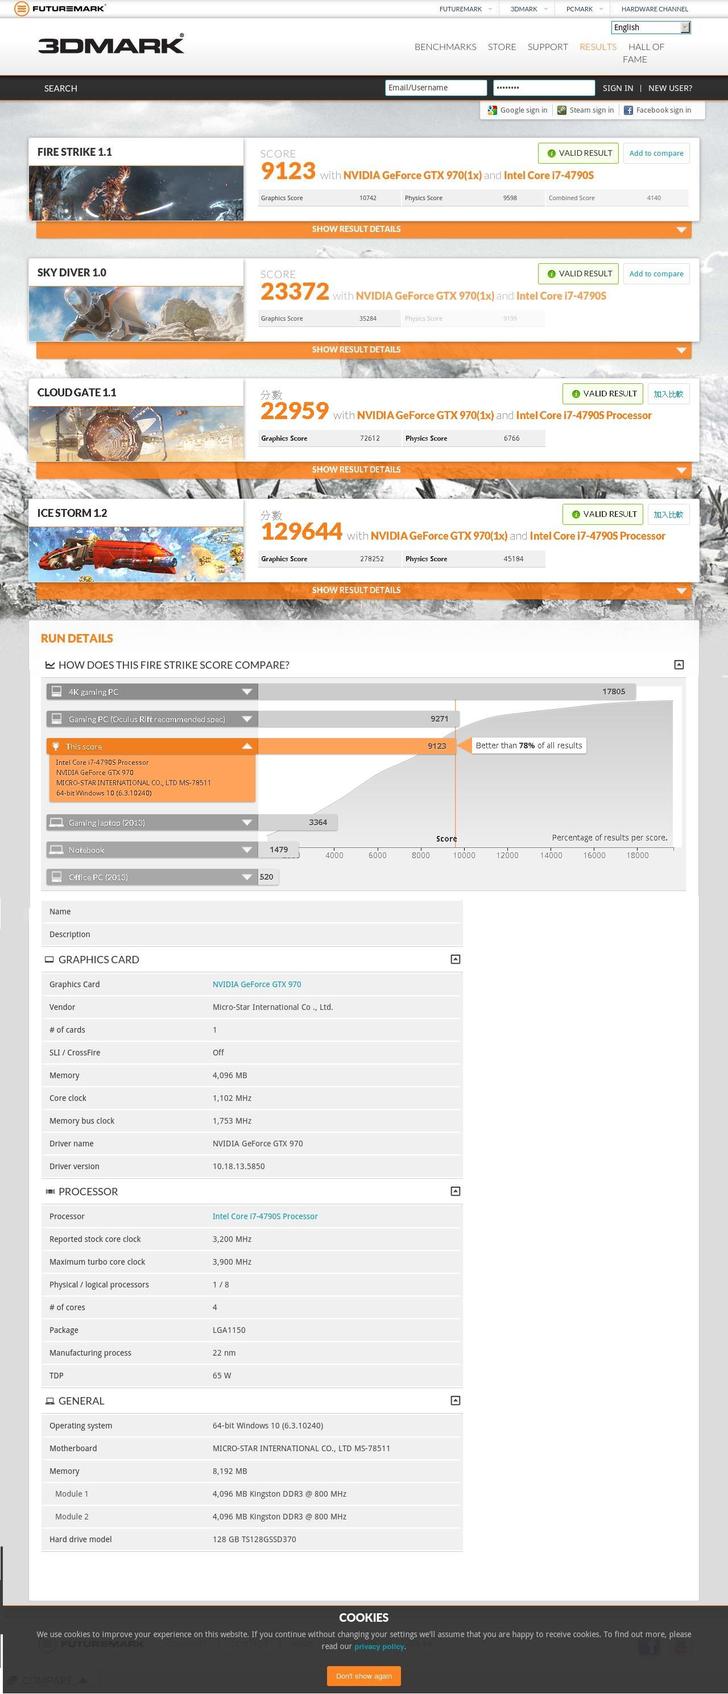Viewport: 728px width, 1694px height.
Task: Collapse the score comparison section icon
Action: 679,664
